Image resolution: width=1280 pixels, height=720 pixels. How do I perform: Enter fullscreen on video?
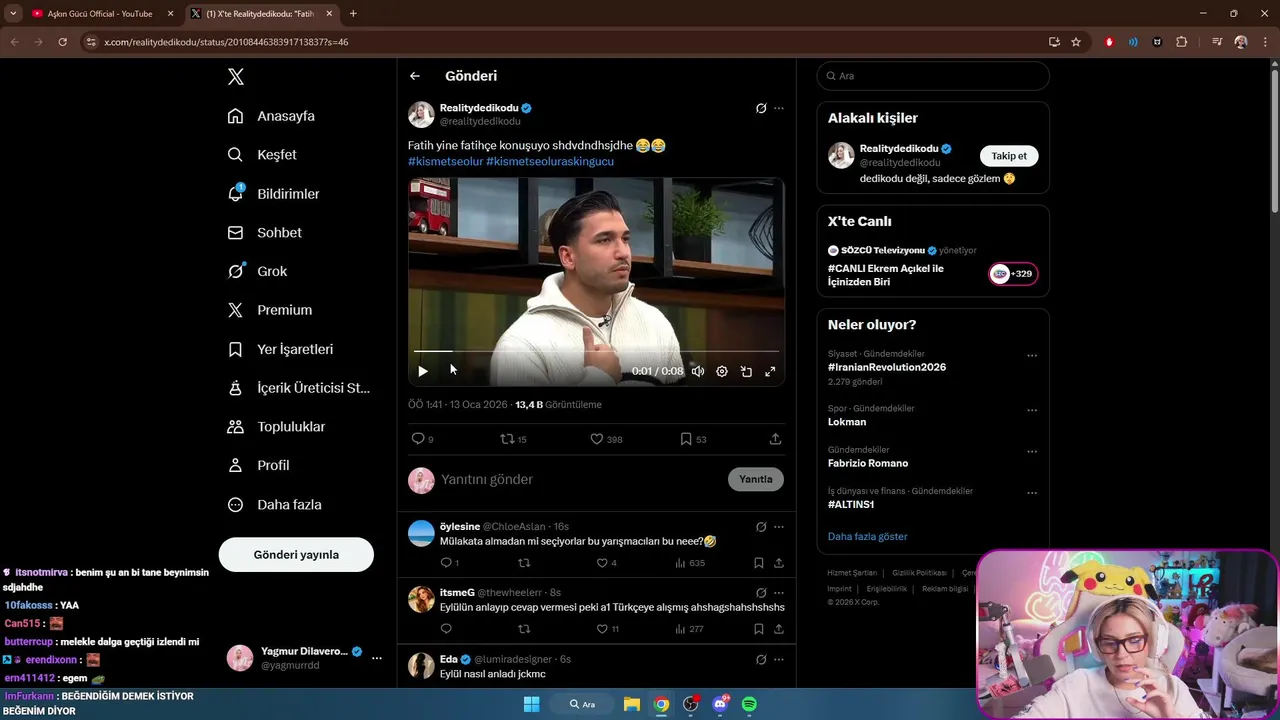770,371
